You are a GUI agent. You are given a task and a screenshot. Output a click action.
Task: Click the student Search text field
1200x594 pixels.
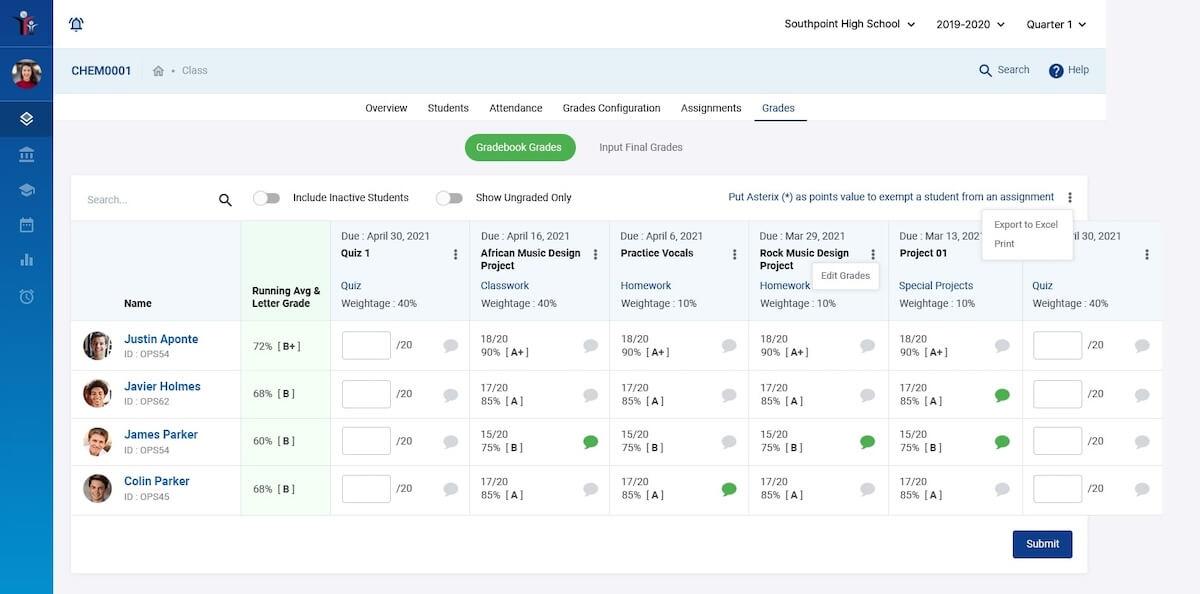[148, 200]
